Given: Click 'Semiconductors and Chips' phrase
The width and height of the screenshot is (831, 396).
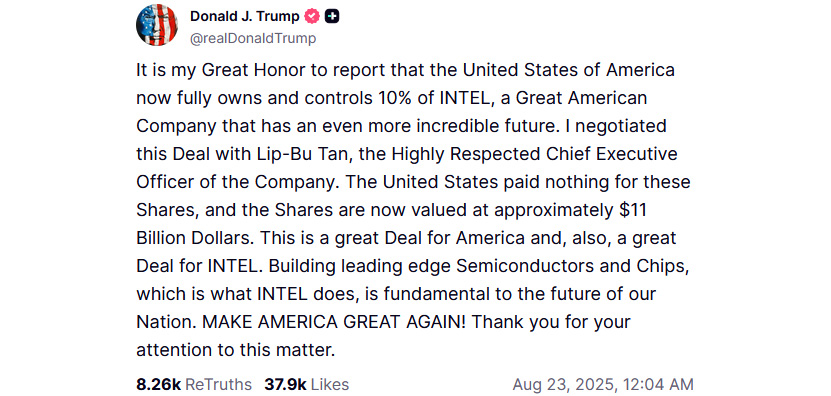Looking at the screenshot, I should point(572,266).
